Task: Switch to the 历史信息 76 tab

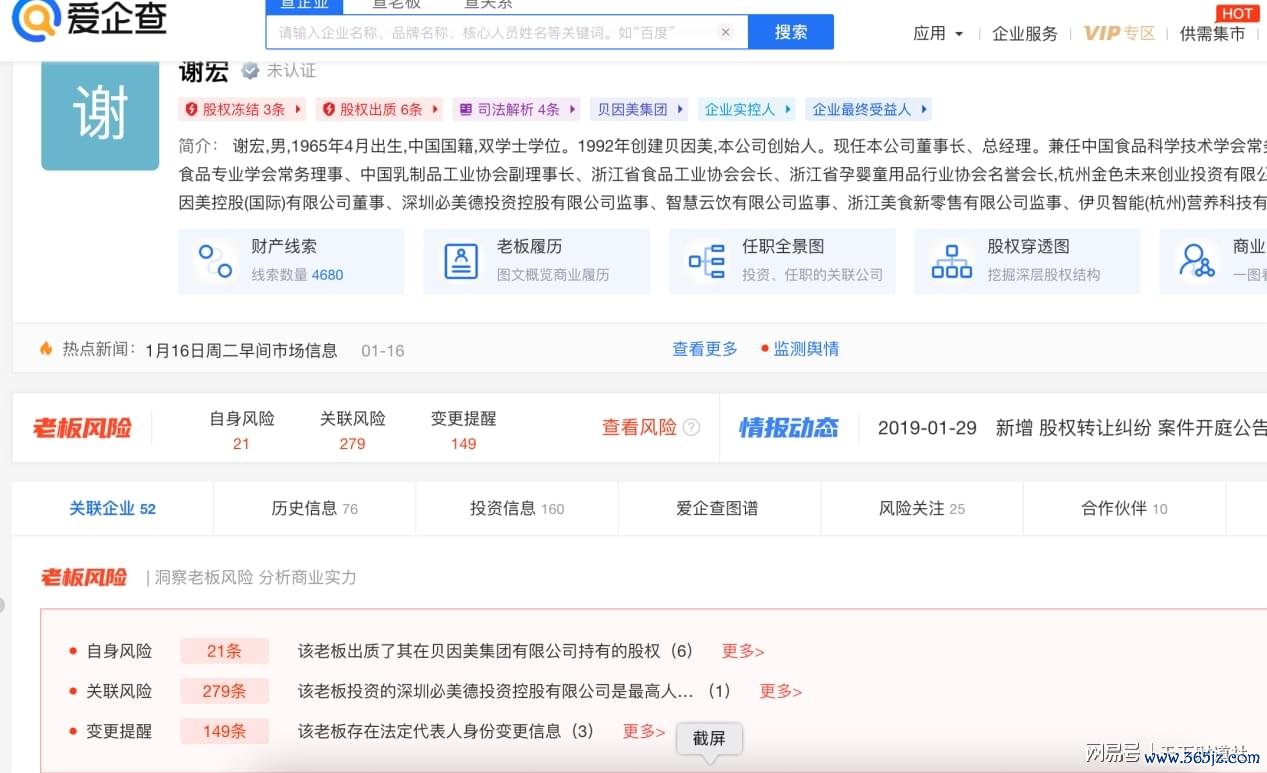Action: [314, 508]
